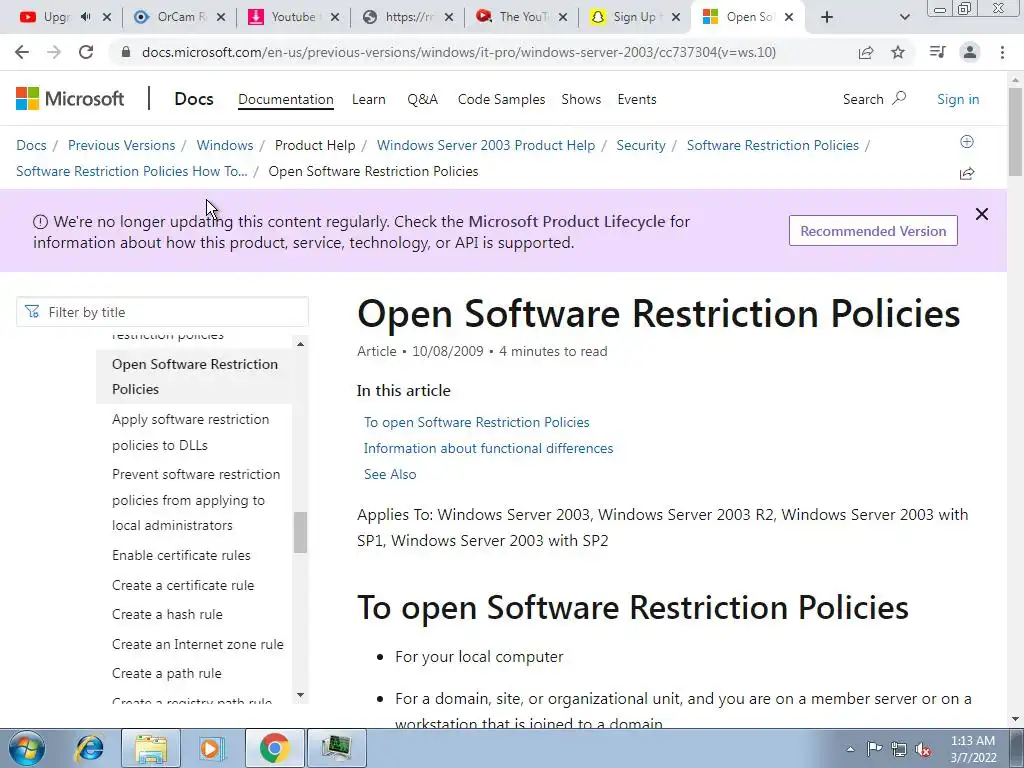Open the Shows menu item
Image resolution: width=1024 pixels, height=768 pixels.
[581, 99]
